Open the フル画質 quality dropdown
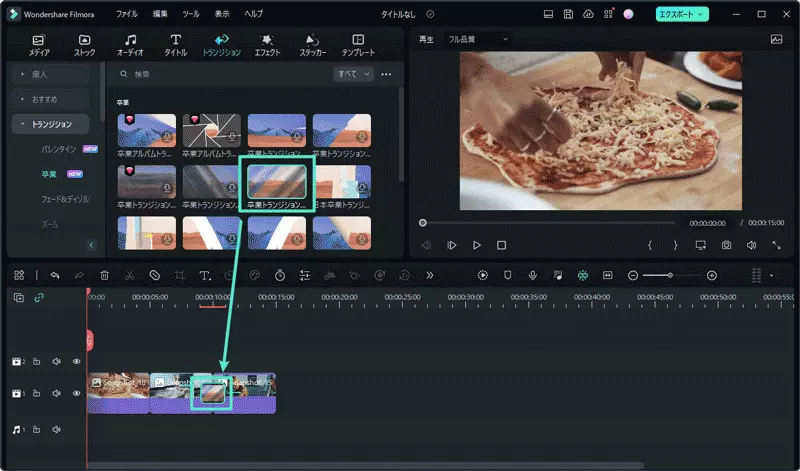 (x=477, y=39)
